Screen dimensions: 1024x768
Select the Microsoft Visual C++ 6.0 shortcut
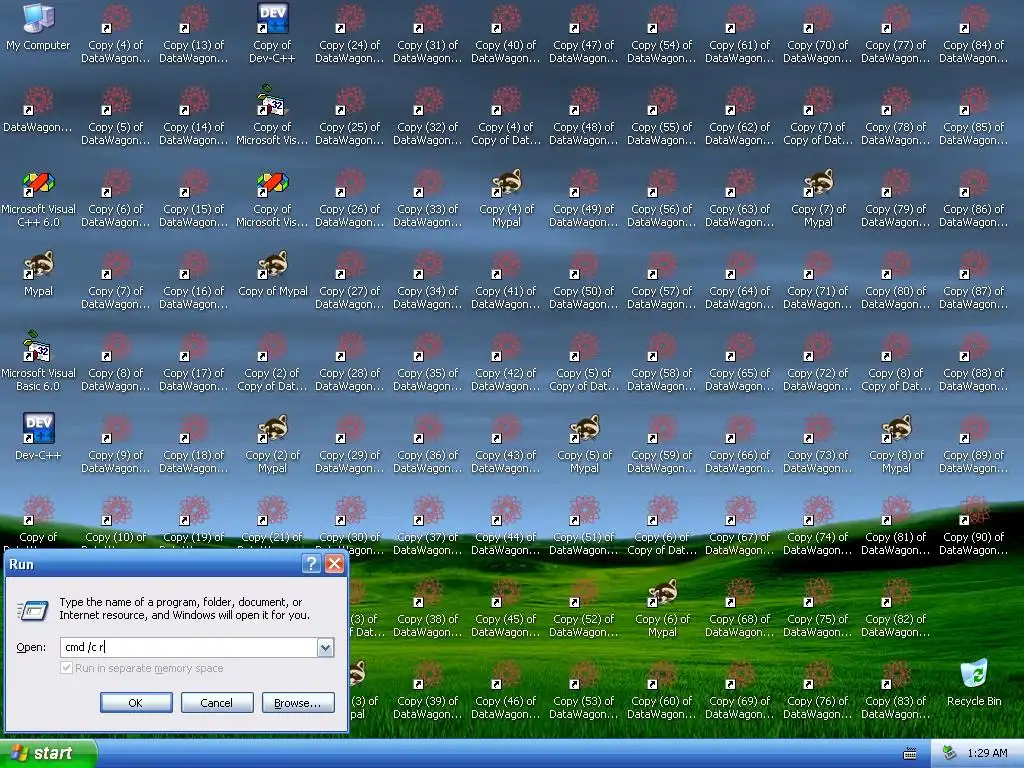tap(38, 199)
